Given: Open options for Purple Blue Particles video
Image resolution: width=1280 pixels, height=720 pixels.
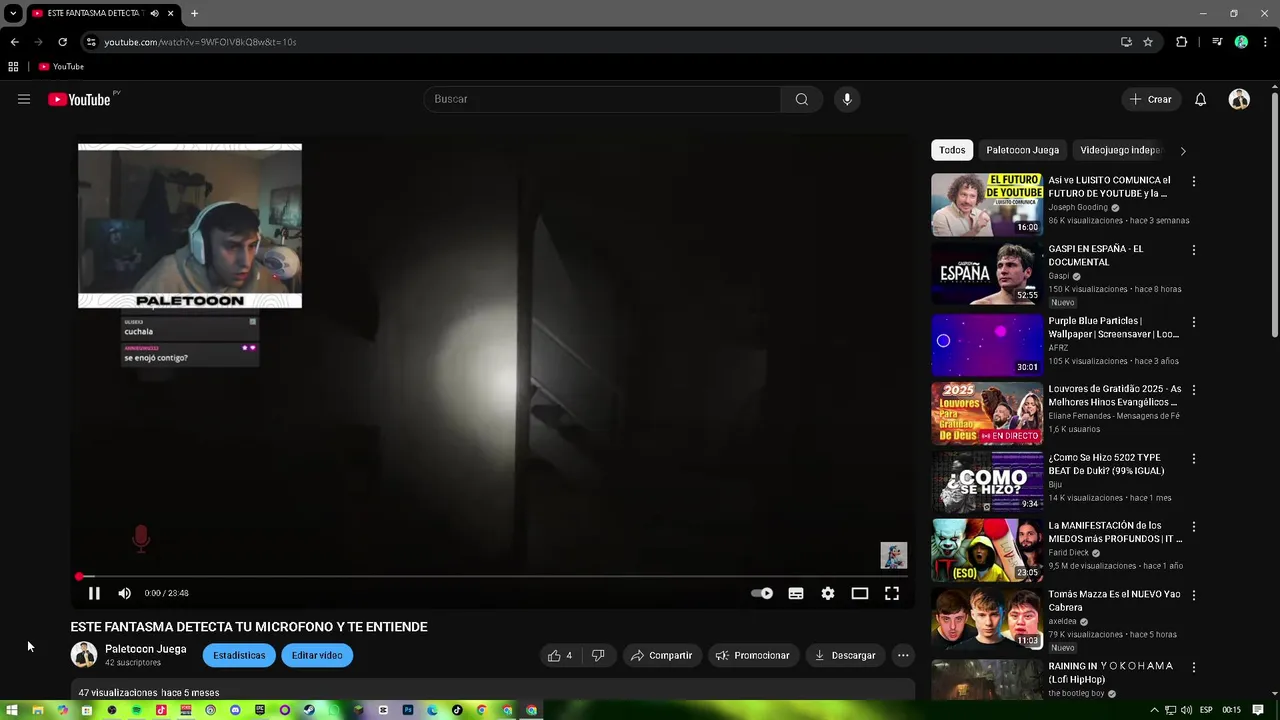Looking at the screenshot, I should (1193, 322).
